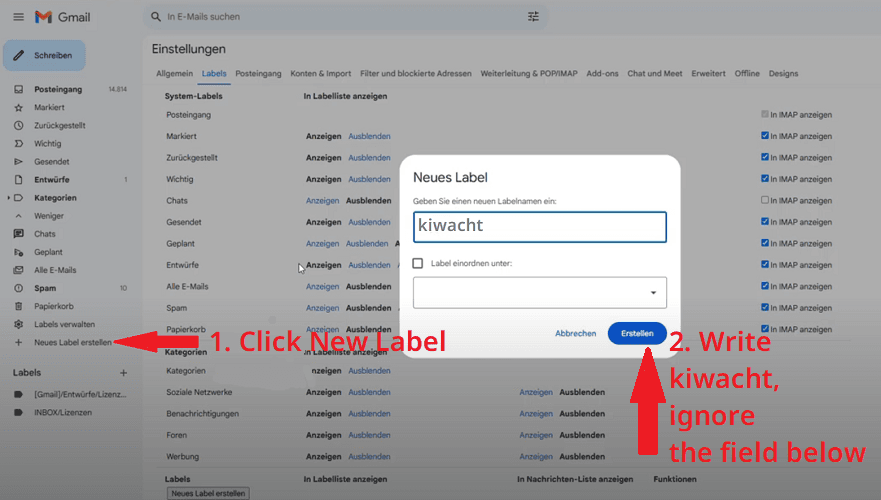Click the label name input field
881x500 pixels.
click(540, 227)
